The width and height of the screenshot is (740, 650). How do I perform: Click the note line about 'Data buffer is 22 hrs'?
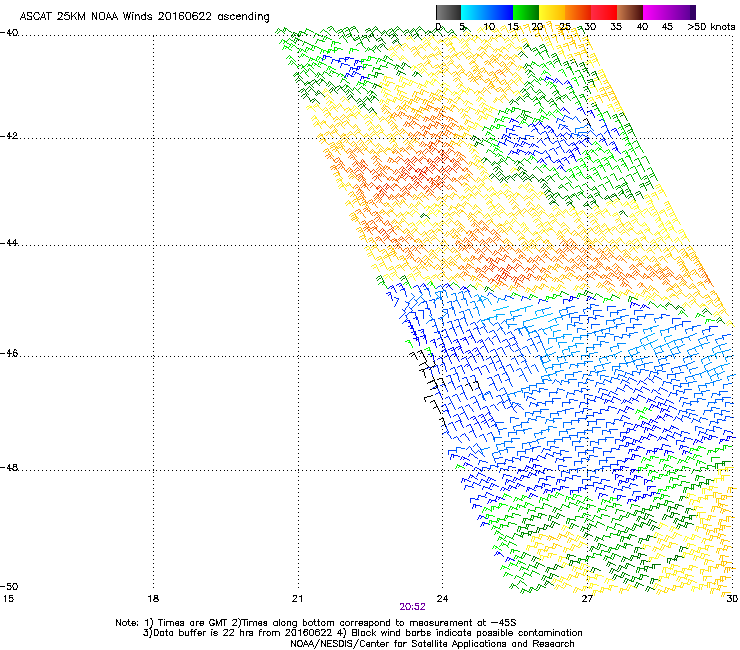click(362, 633)
